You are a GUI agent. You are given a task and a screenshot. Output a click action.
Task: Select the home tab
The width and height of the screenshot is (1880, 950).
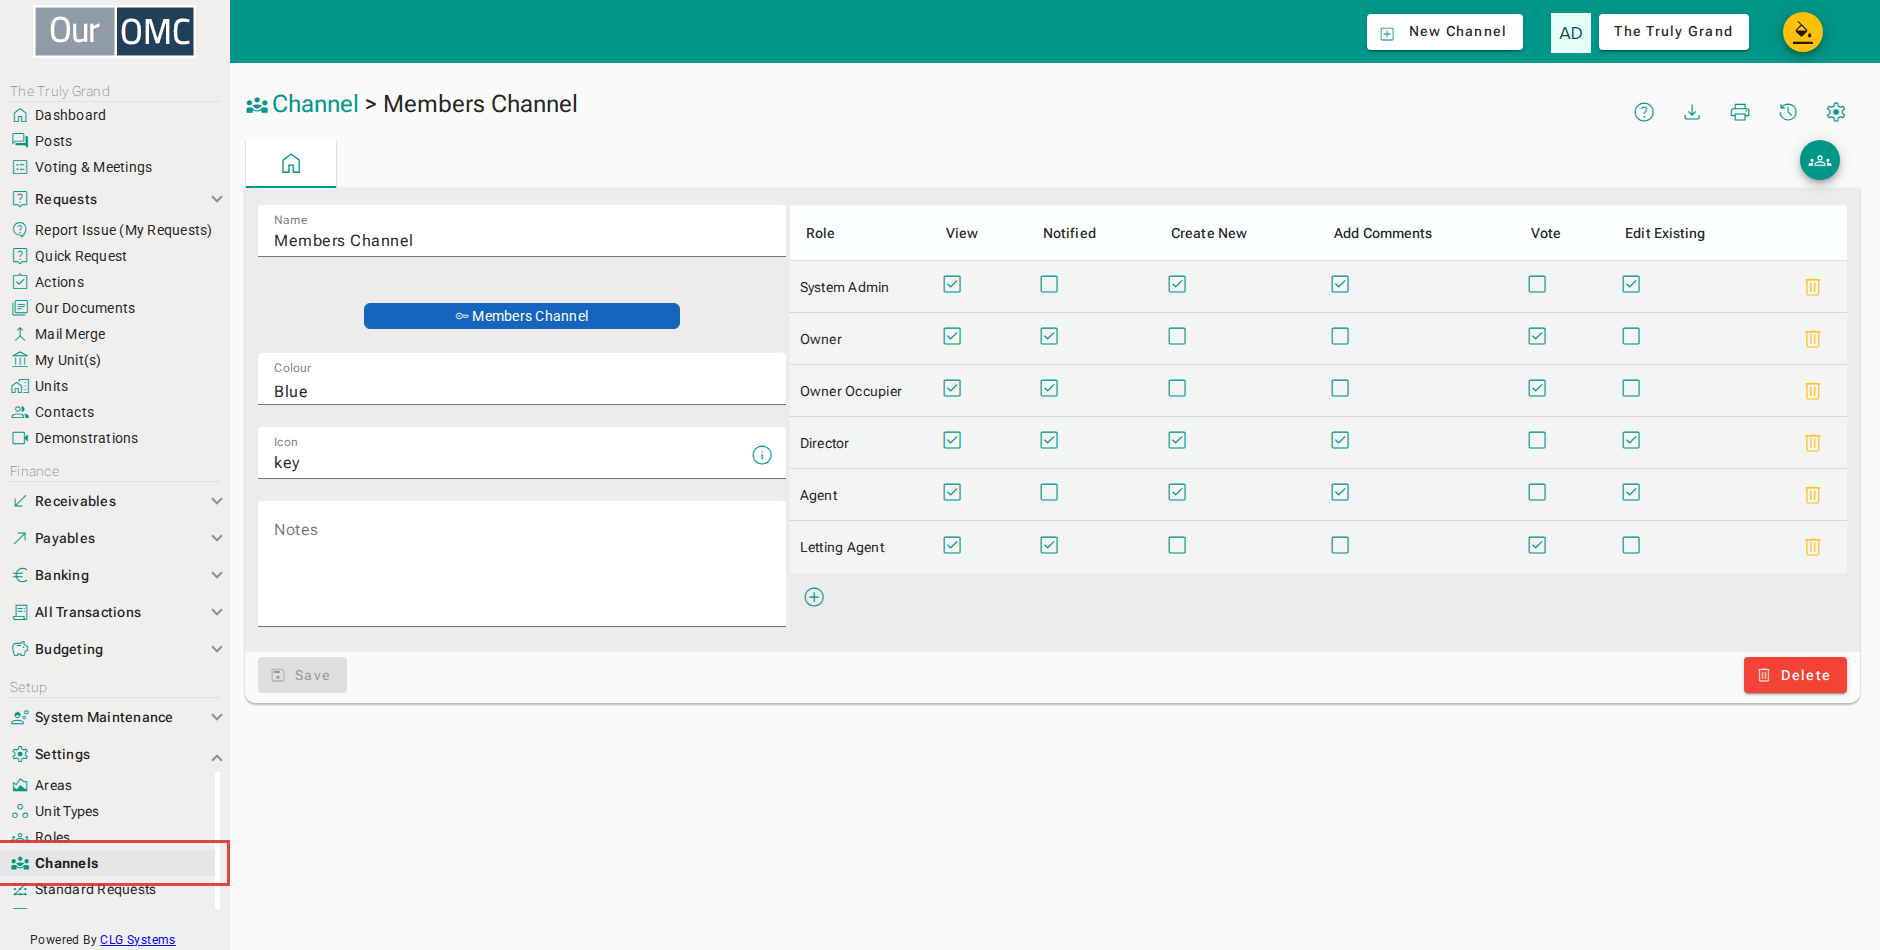[291, 163]
